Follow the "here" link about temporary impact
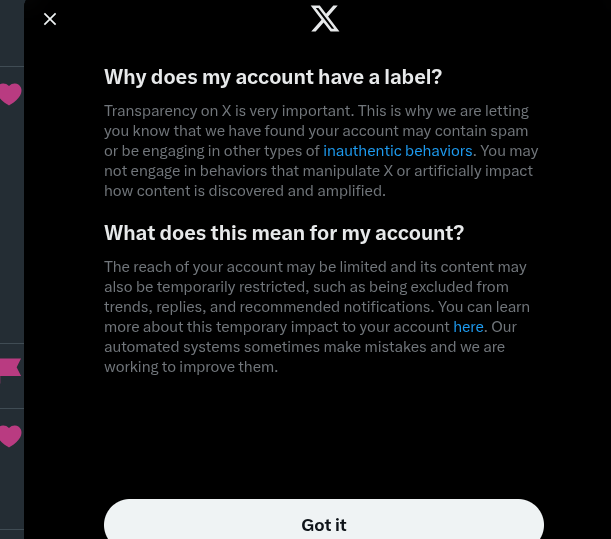 [468, 326]
